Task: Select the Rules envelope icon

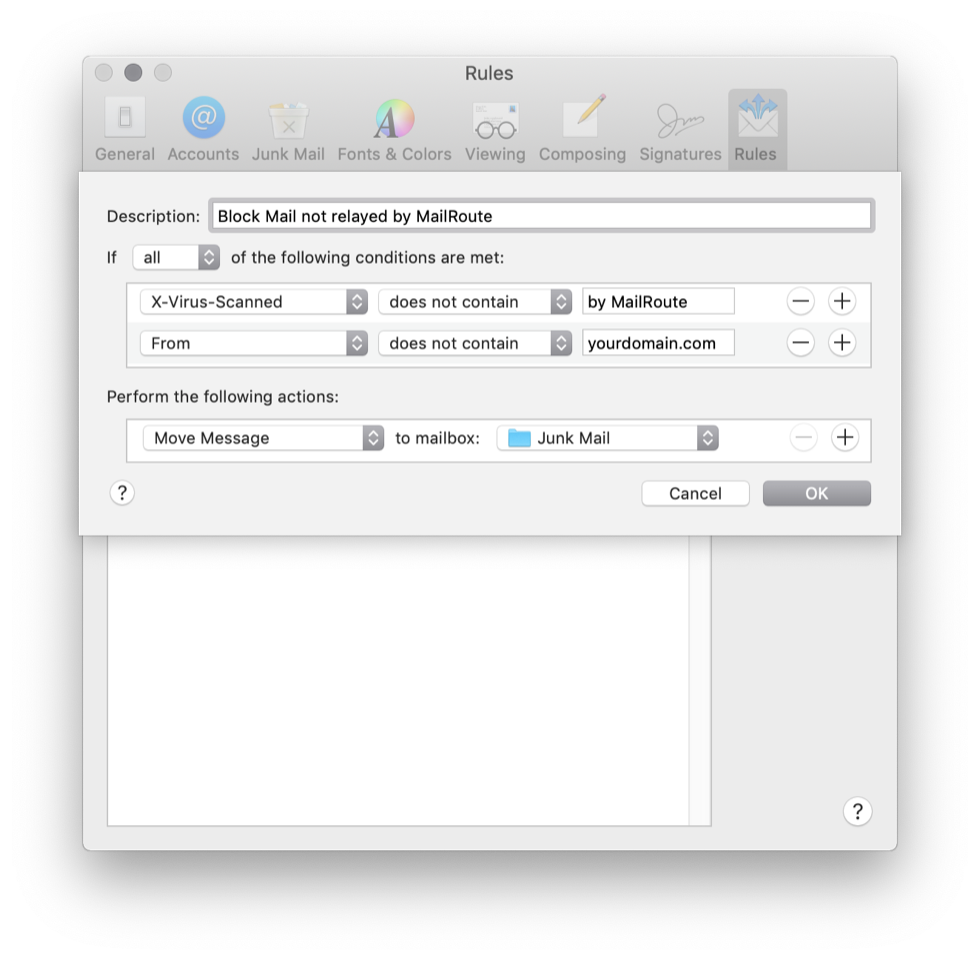Action: click(758, 116)
